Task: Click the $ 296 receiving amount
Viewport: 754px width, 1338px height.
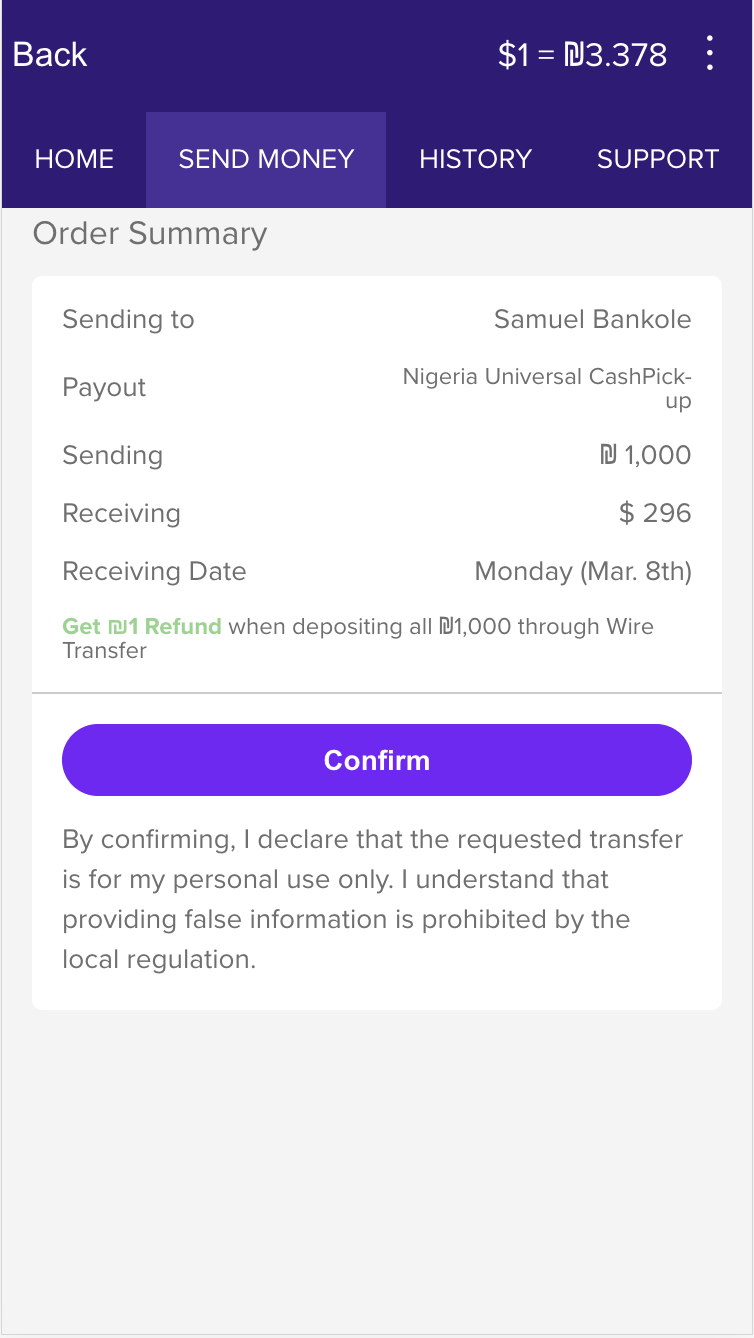Action: (655, 514)
